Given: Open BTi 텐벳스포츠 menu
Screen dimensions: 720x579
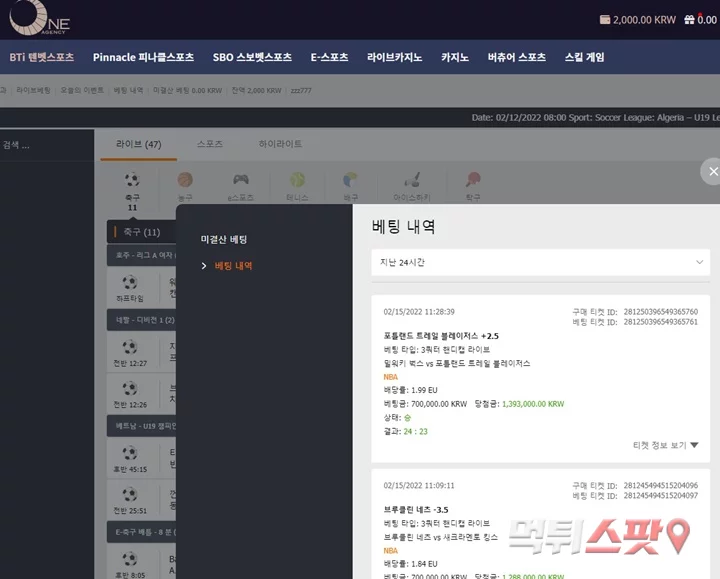Looking at the screenshot, I should 41,57.
